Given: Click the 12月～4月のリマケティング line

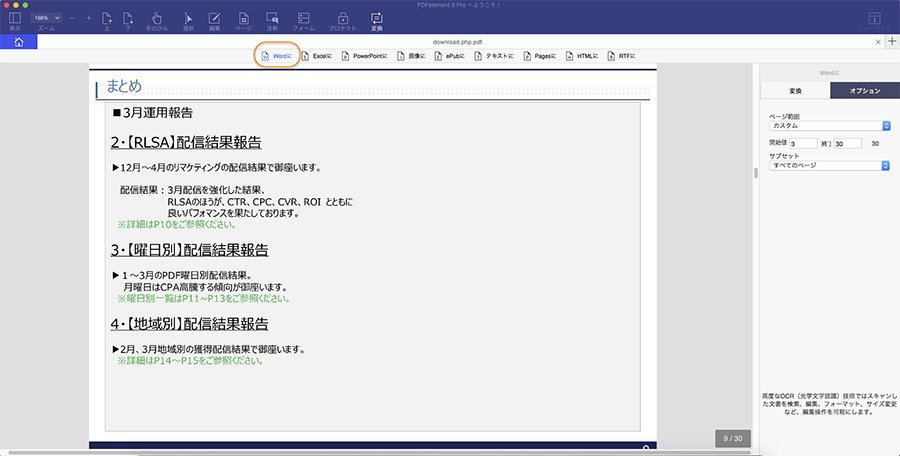Looking at the screenshot, I should tap(217, 168).
